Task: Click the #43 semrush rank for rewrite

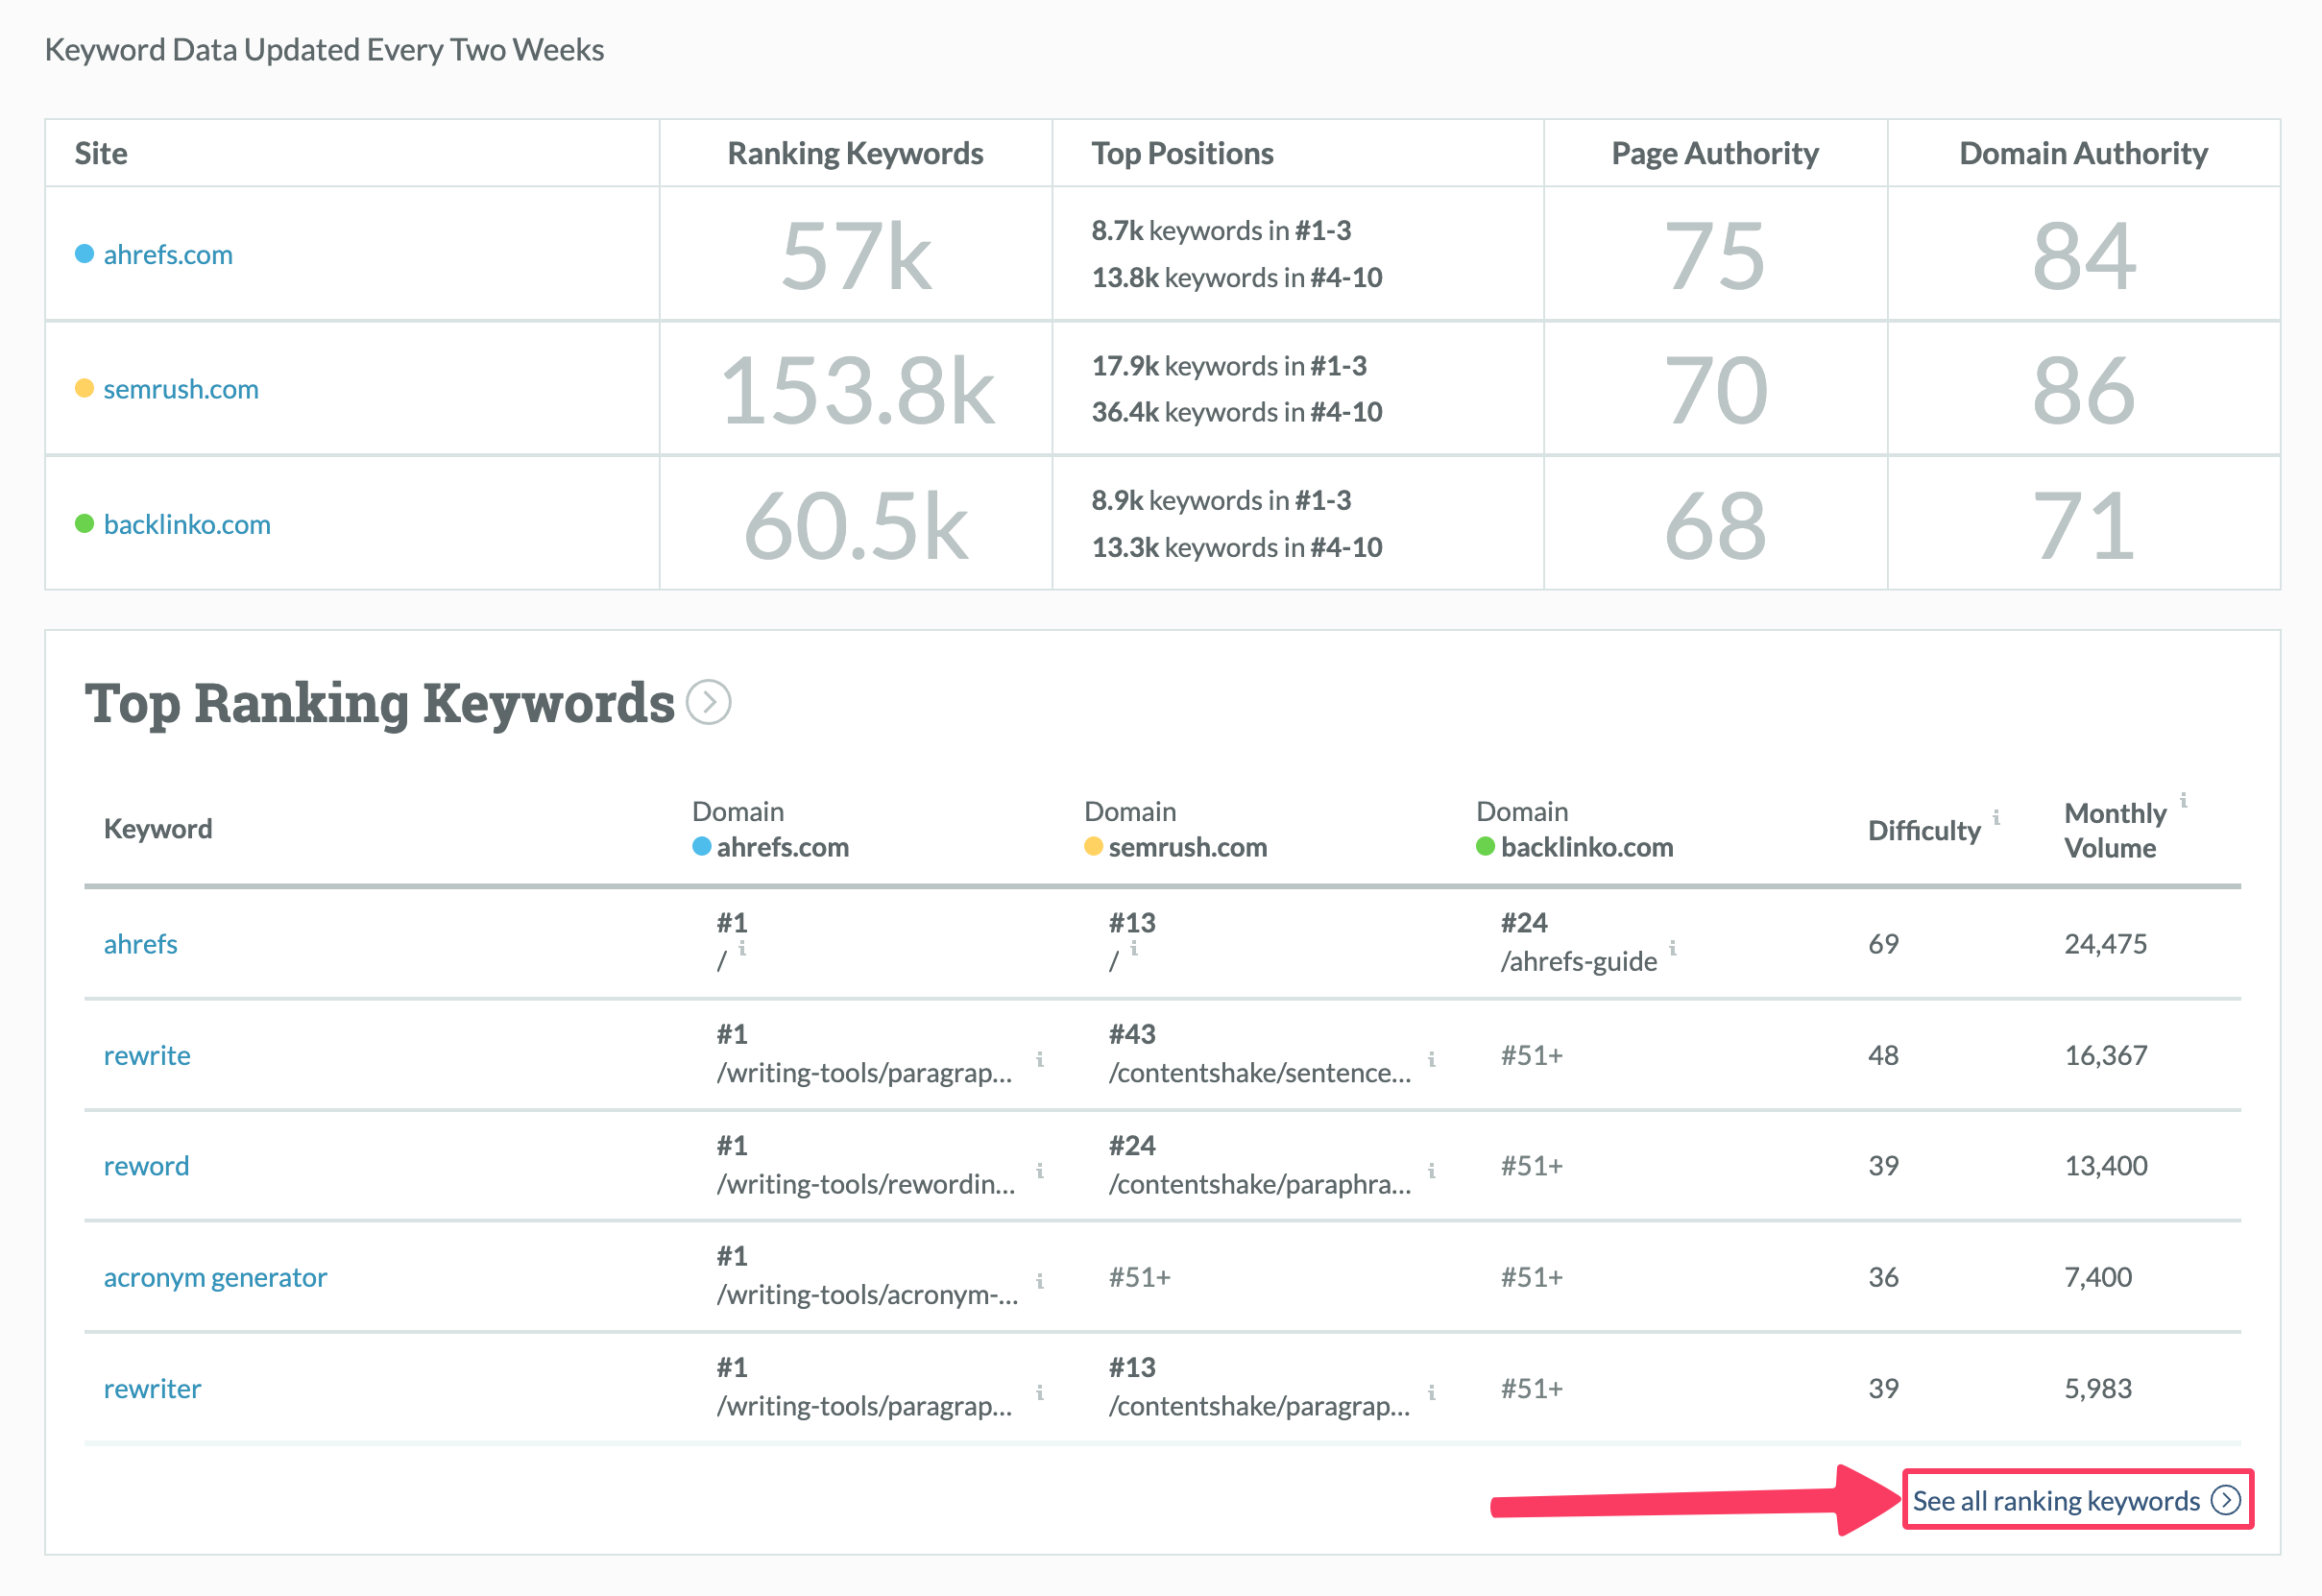Action: coord(1132,1034)
